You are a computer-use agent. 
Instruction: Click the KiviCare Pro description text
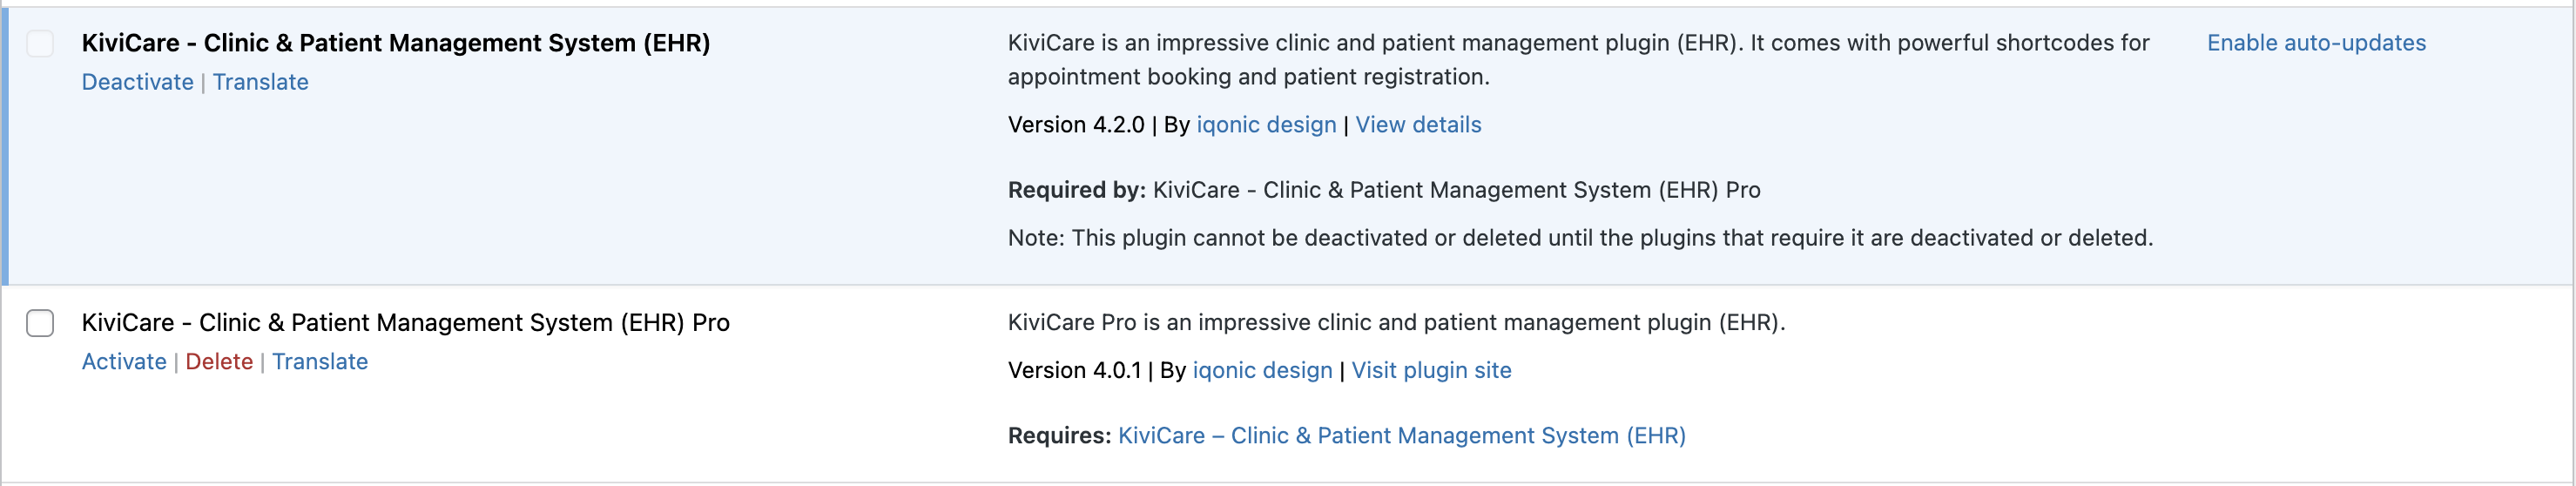(1396, 323)
